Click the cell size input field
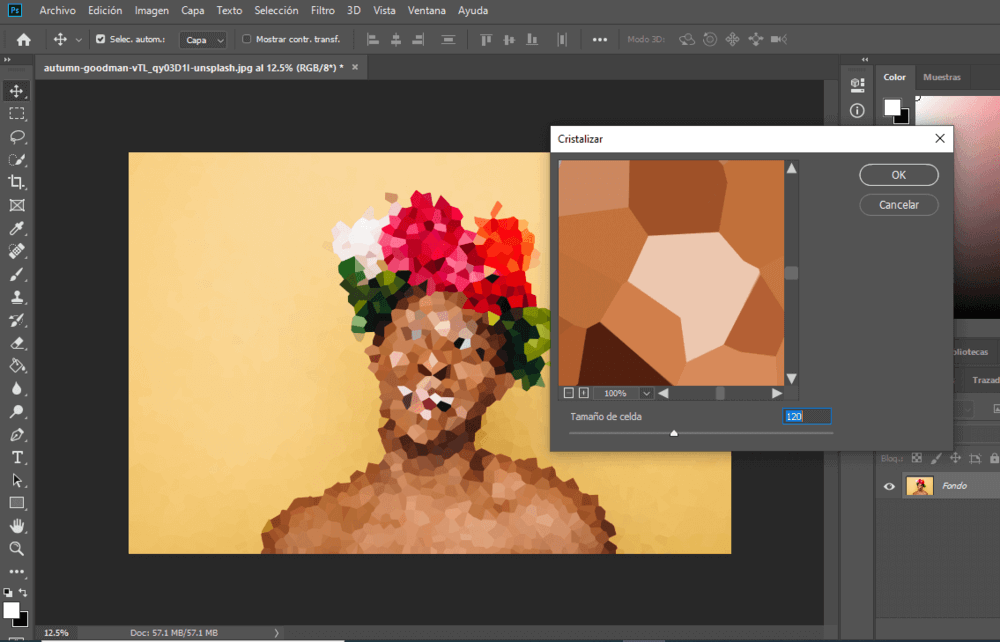The width and height of the screenshot is (1000, 642). [806, 416]
